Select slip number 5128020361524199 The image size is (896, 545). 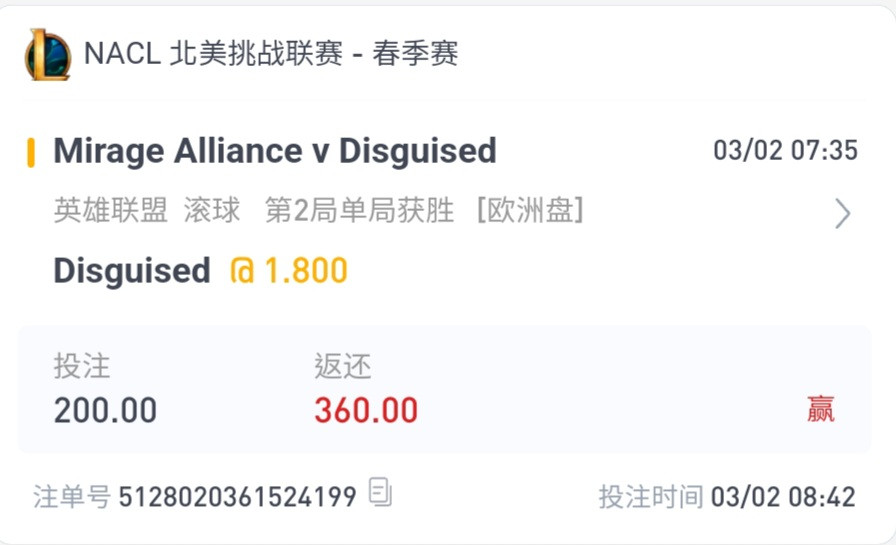pos(238,496)
